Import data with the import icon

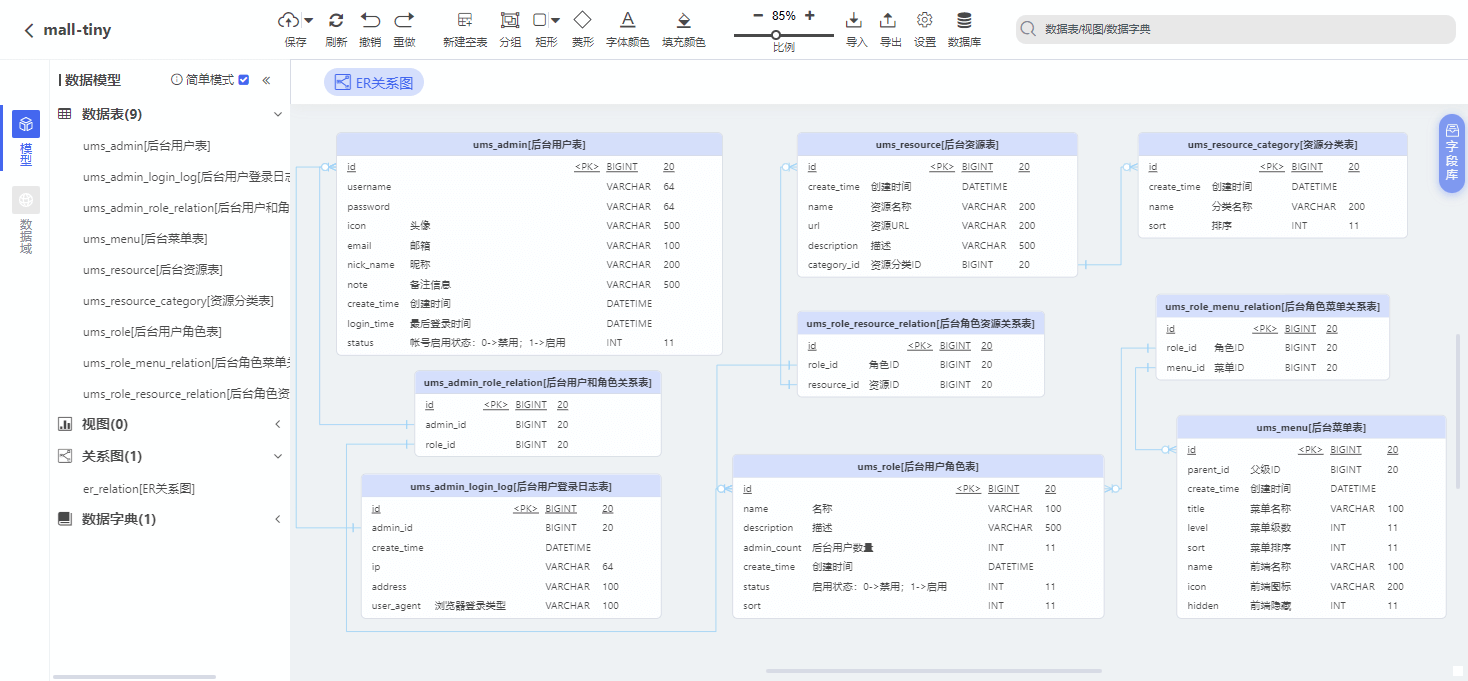coord(854,20)
